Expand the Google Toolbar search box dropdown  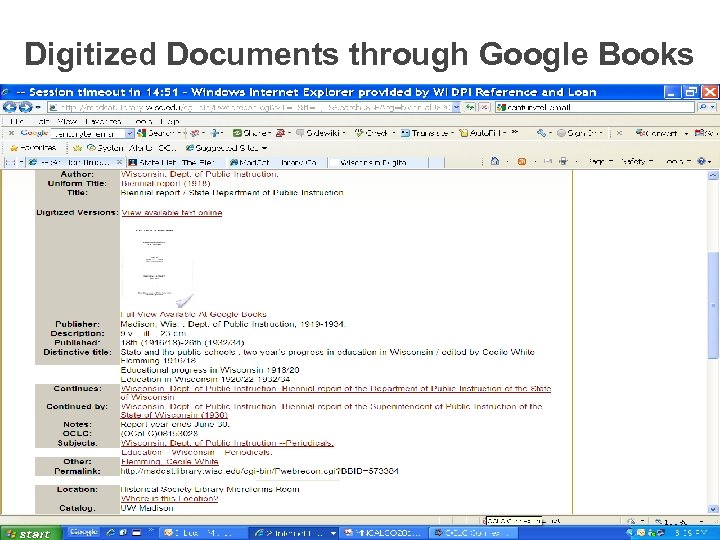[129, 133]
